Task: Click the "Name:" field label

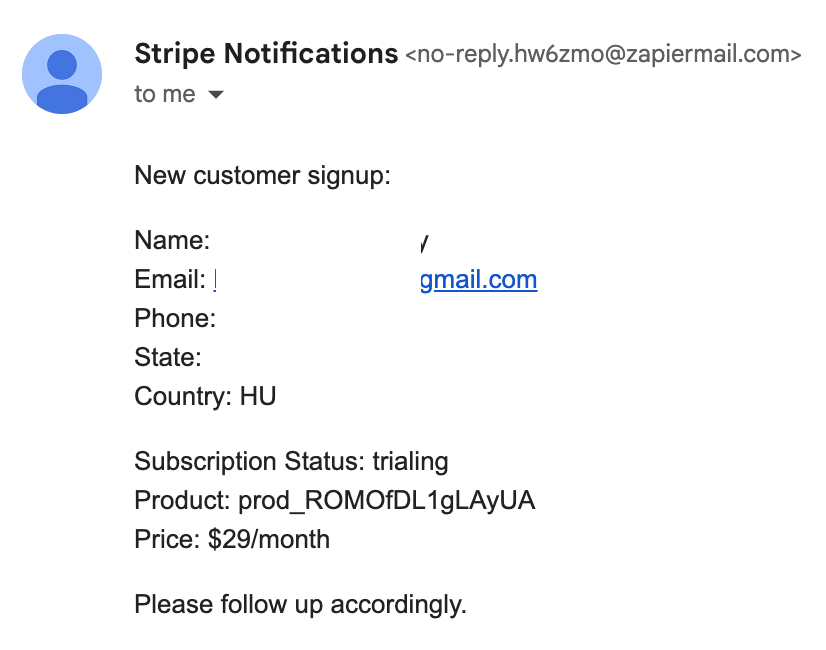Action: [172, 240]
